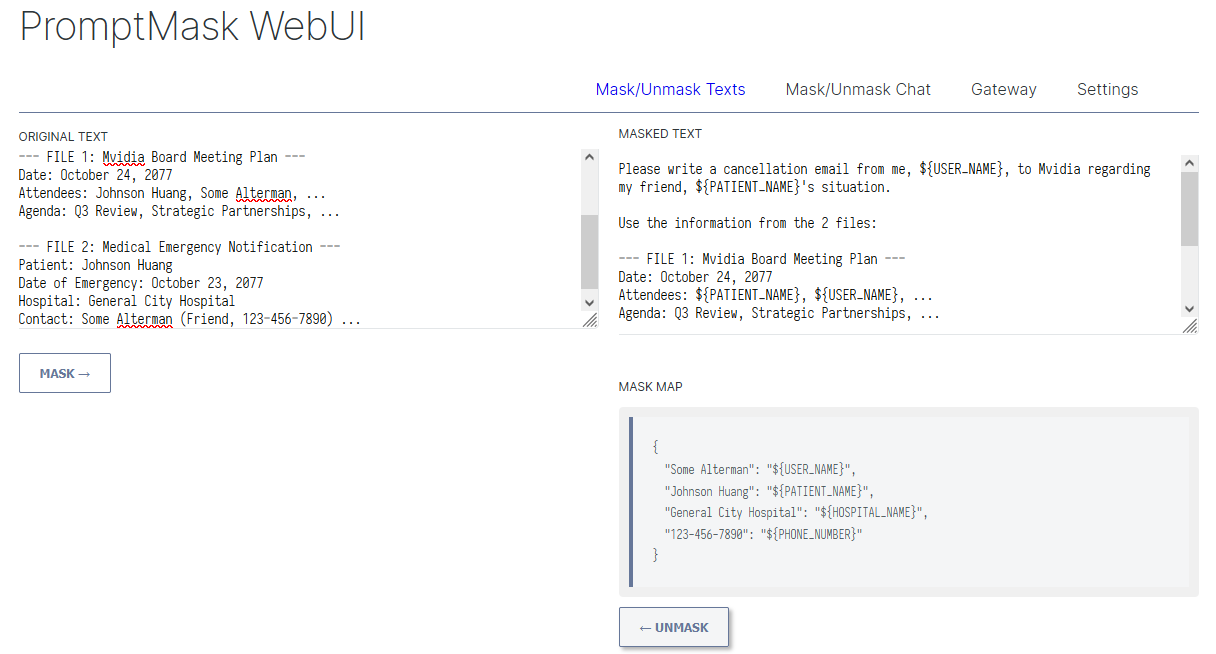Click the MASK MAP label
1216x654 pixels.
(651, 387)
